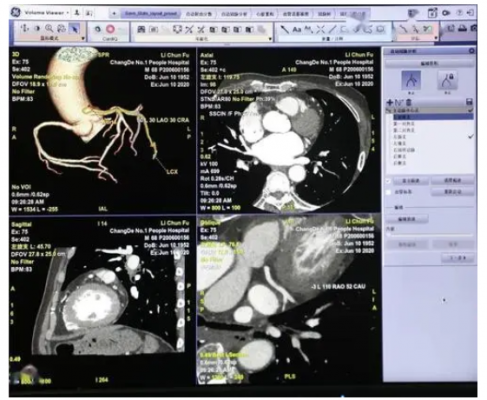Switch to the fifth protocol tab
Image resolution: width=487 pixels, height=400 pixels.
point(296,14)
